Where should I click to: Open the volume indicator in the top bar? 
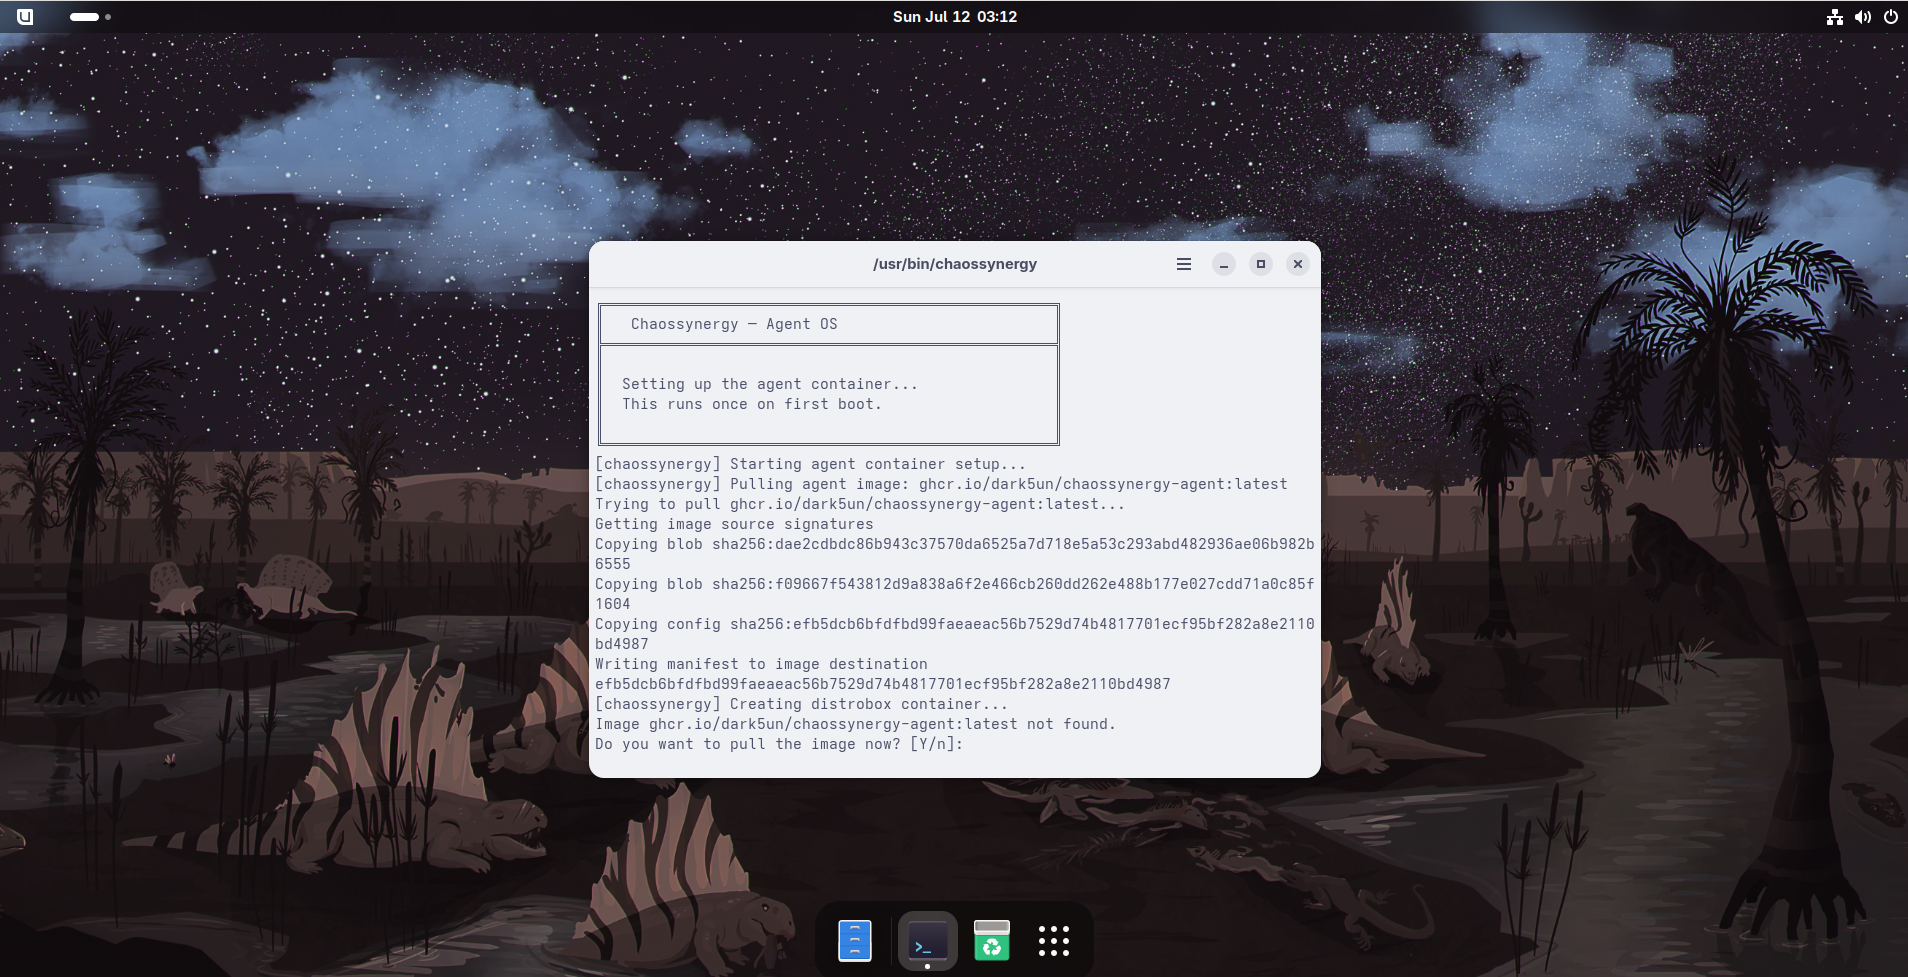(x=1863, y=17)
